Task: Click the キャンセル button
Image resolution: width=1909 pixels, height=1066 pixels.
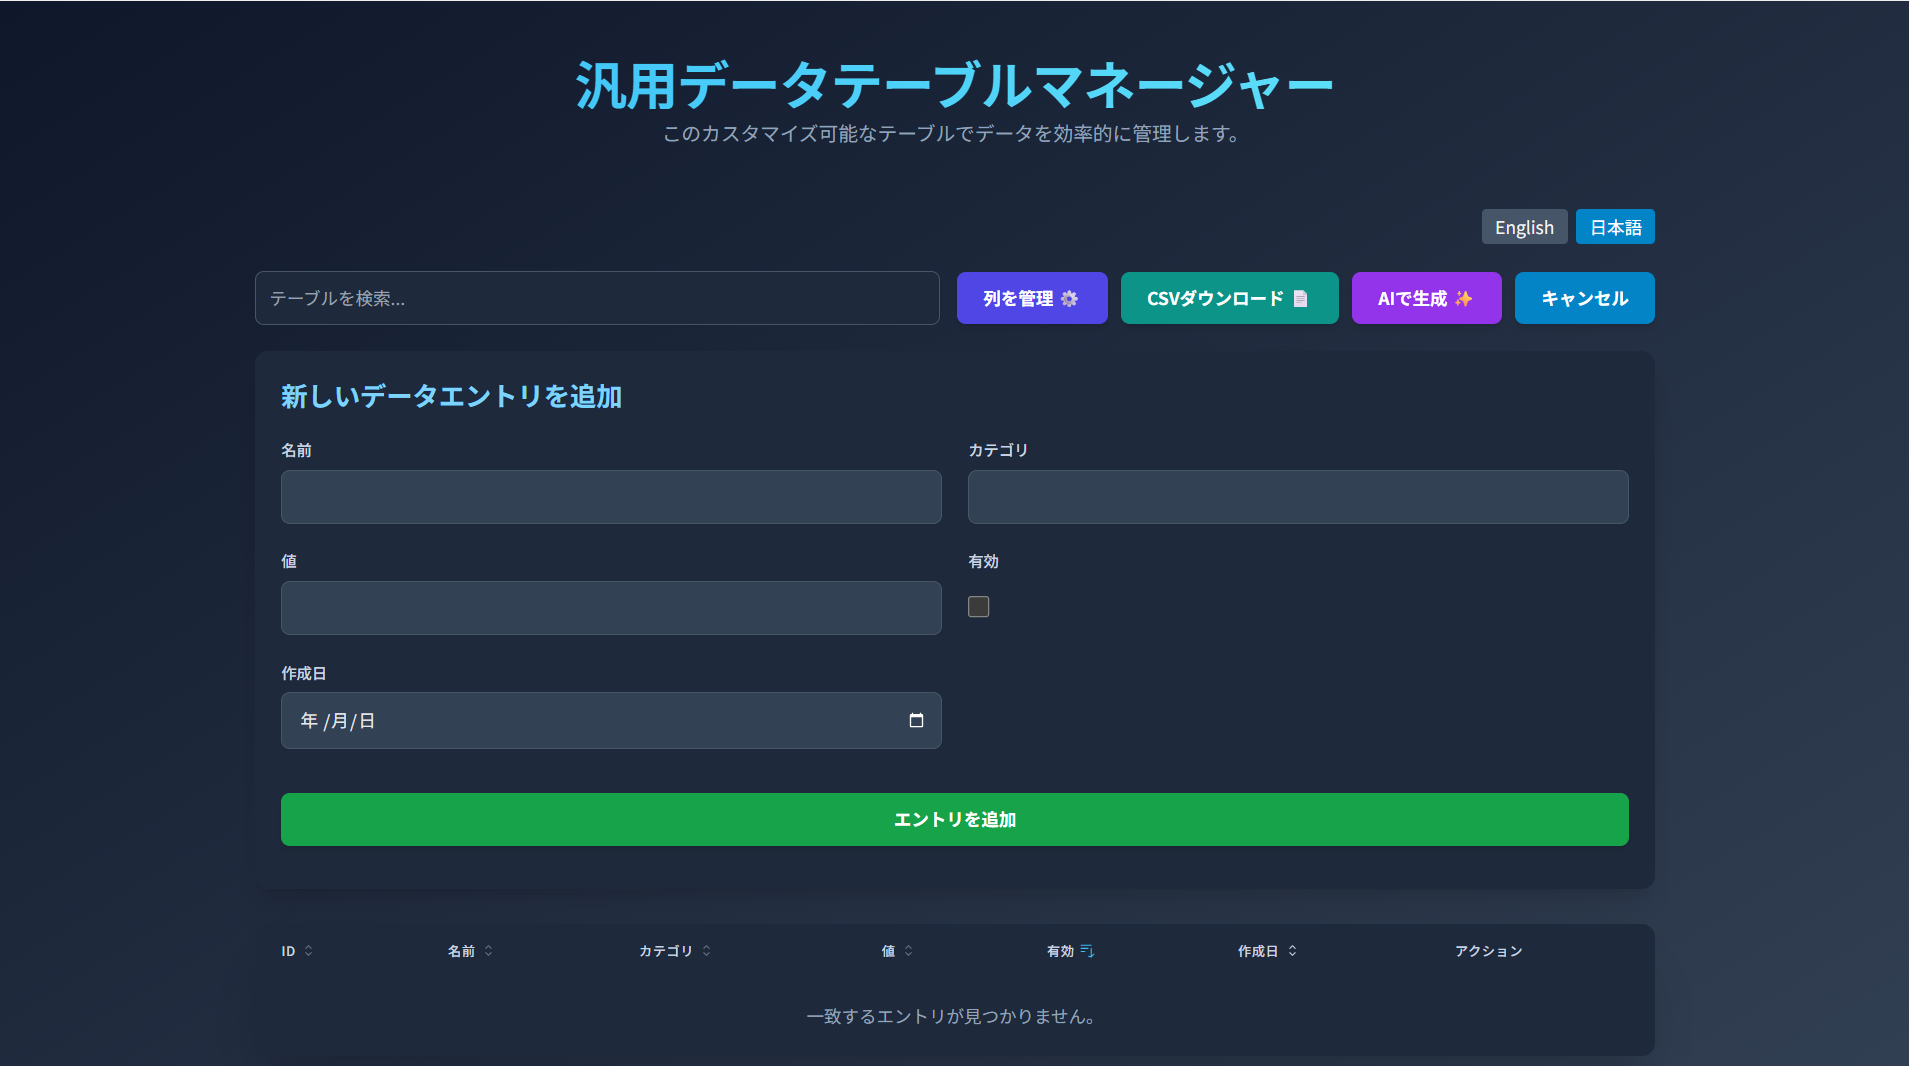Action: pos(1583,298)
